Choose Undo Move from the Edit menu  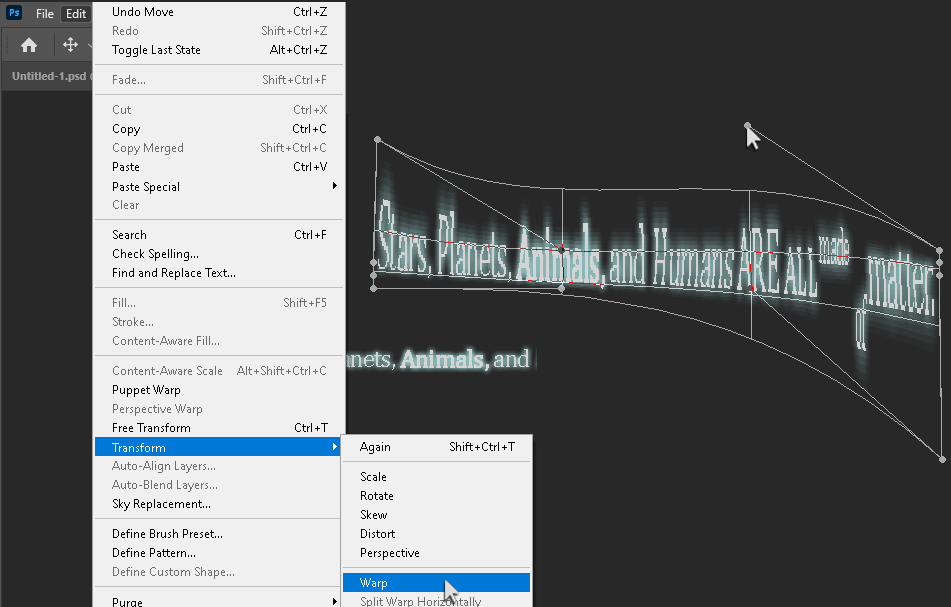point(142,12)
